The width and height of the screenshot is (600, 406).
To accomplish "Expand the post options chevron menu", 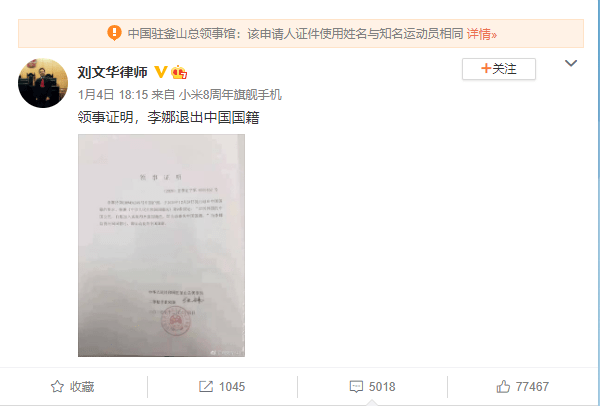I will pos(571,63).
